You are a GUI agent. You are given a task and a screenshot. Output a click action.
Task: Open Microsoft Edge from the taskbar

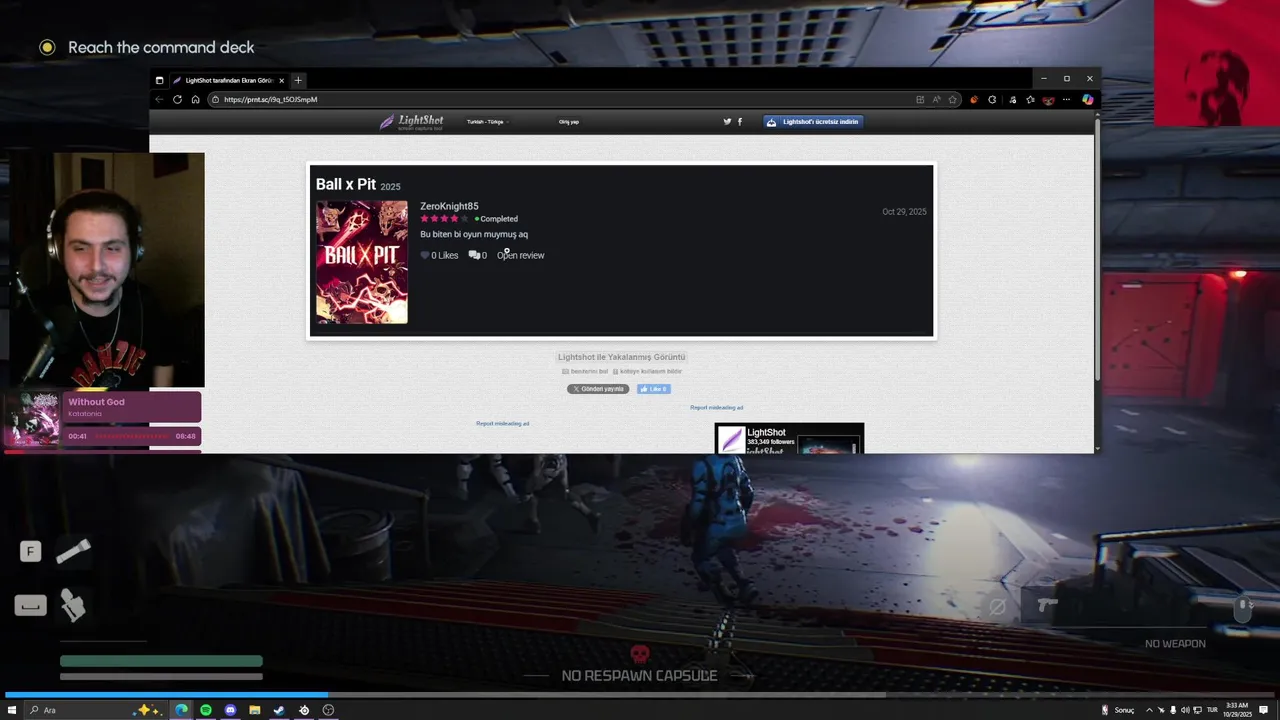pos(181,710)
